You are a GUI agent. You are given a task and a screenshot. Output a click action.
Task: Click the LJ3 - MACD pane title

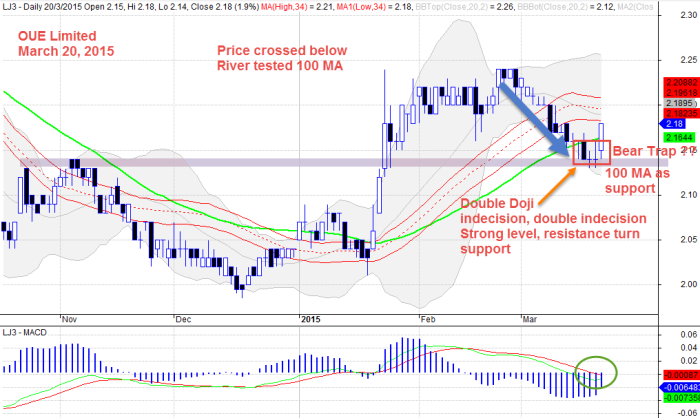(x=25, y=333)
